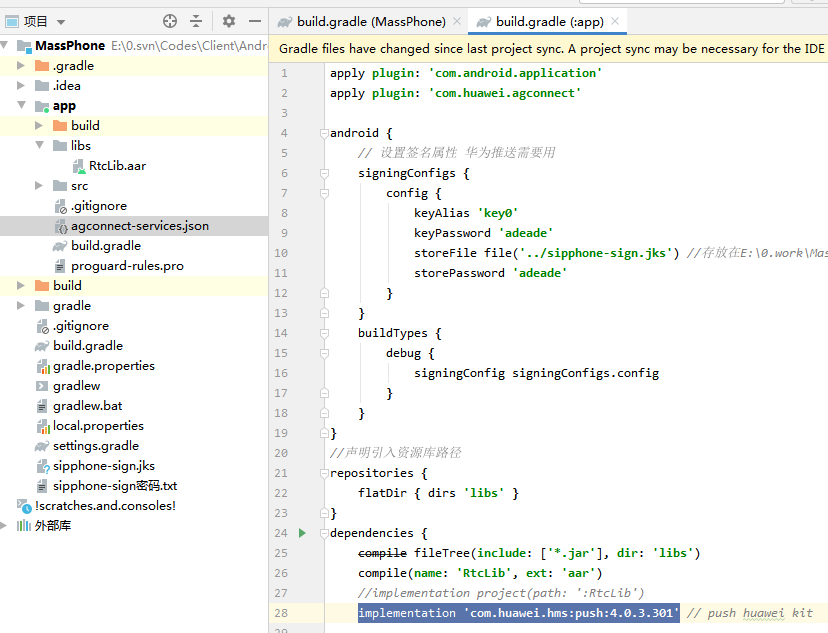This screenshot has height=633, width=828.
Task: Fold the dependencies block at line 24
Action: (324, 533)
